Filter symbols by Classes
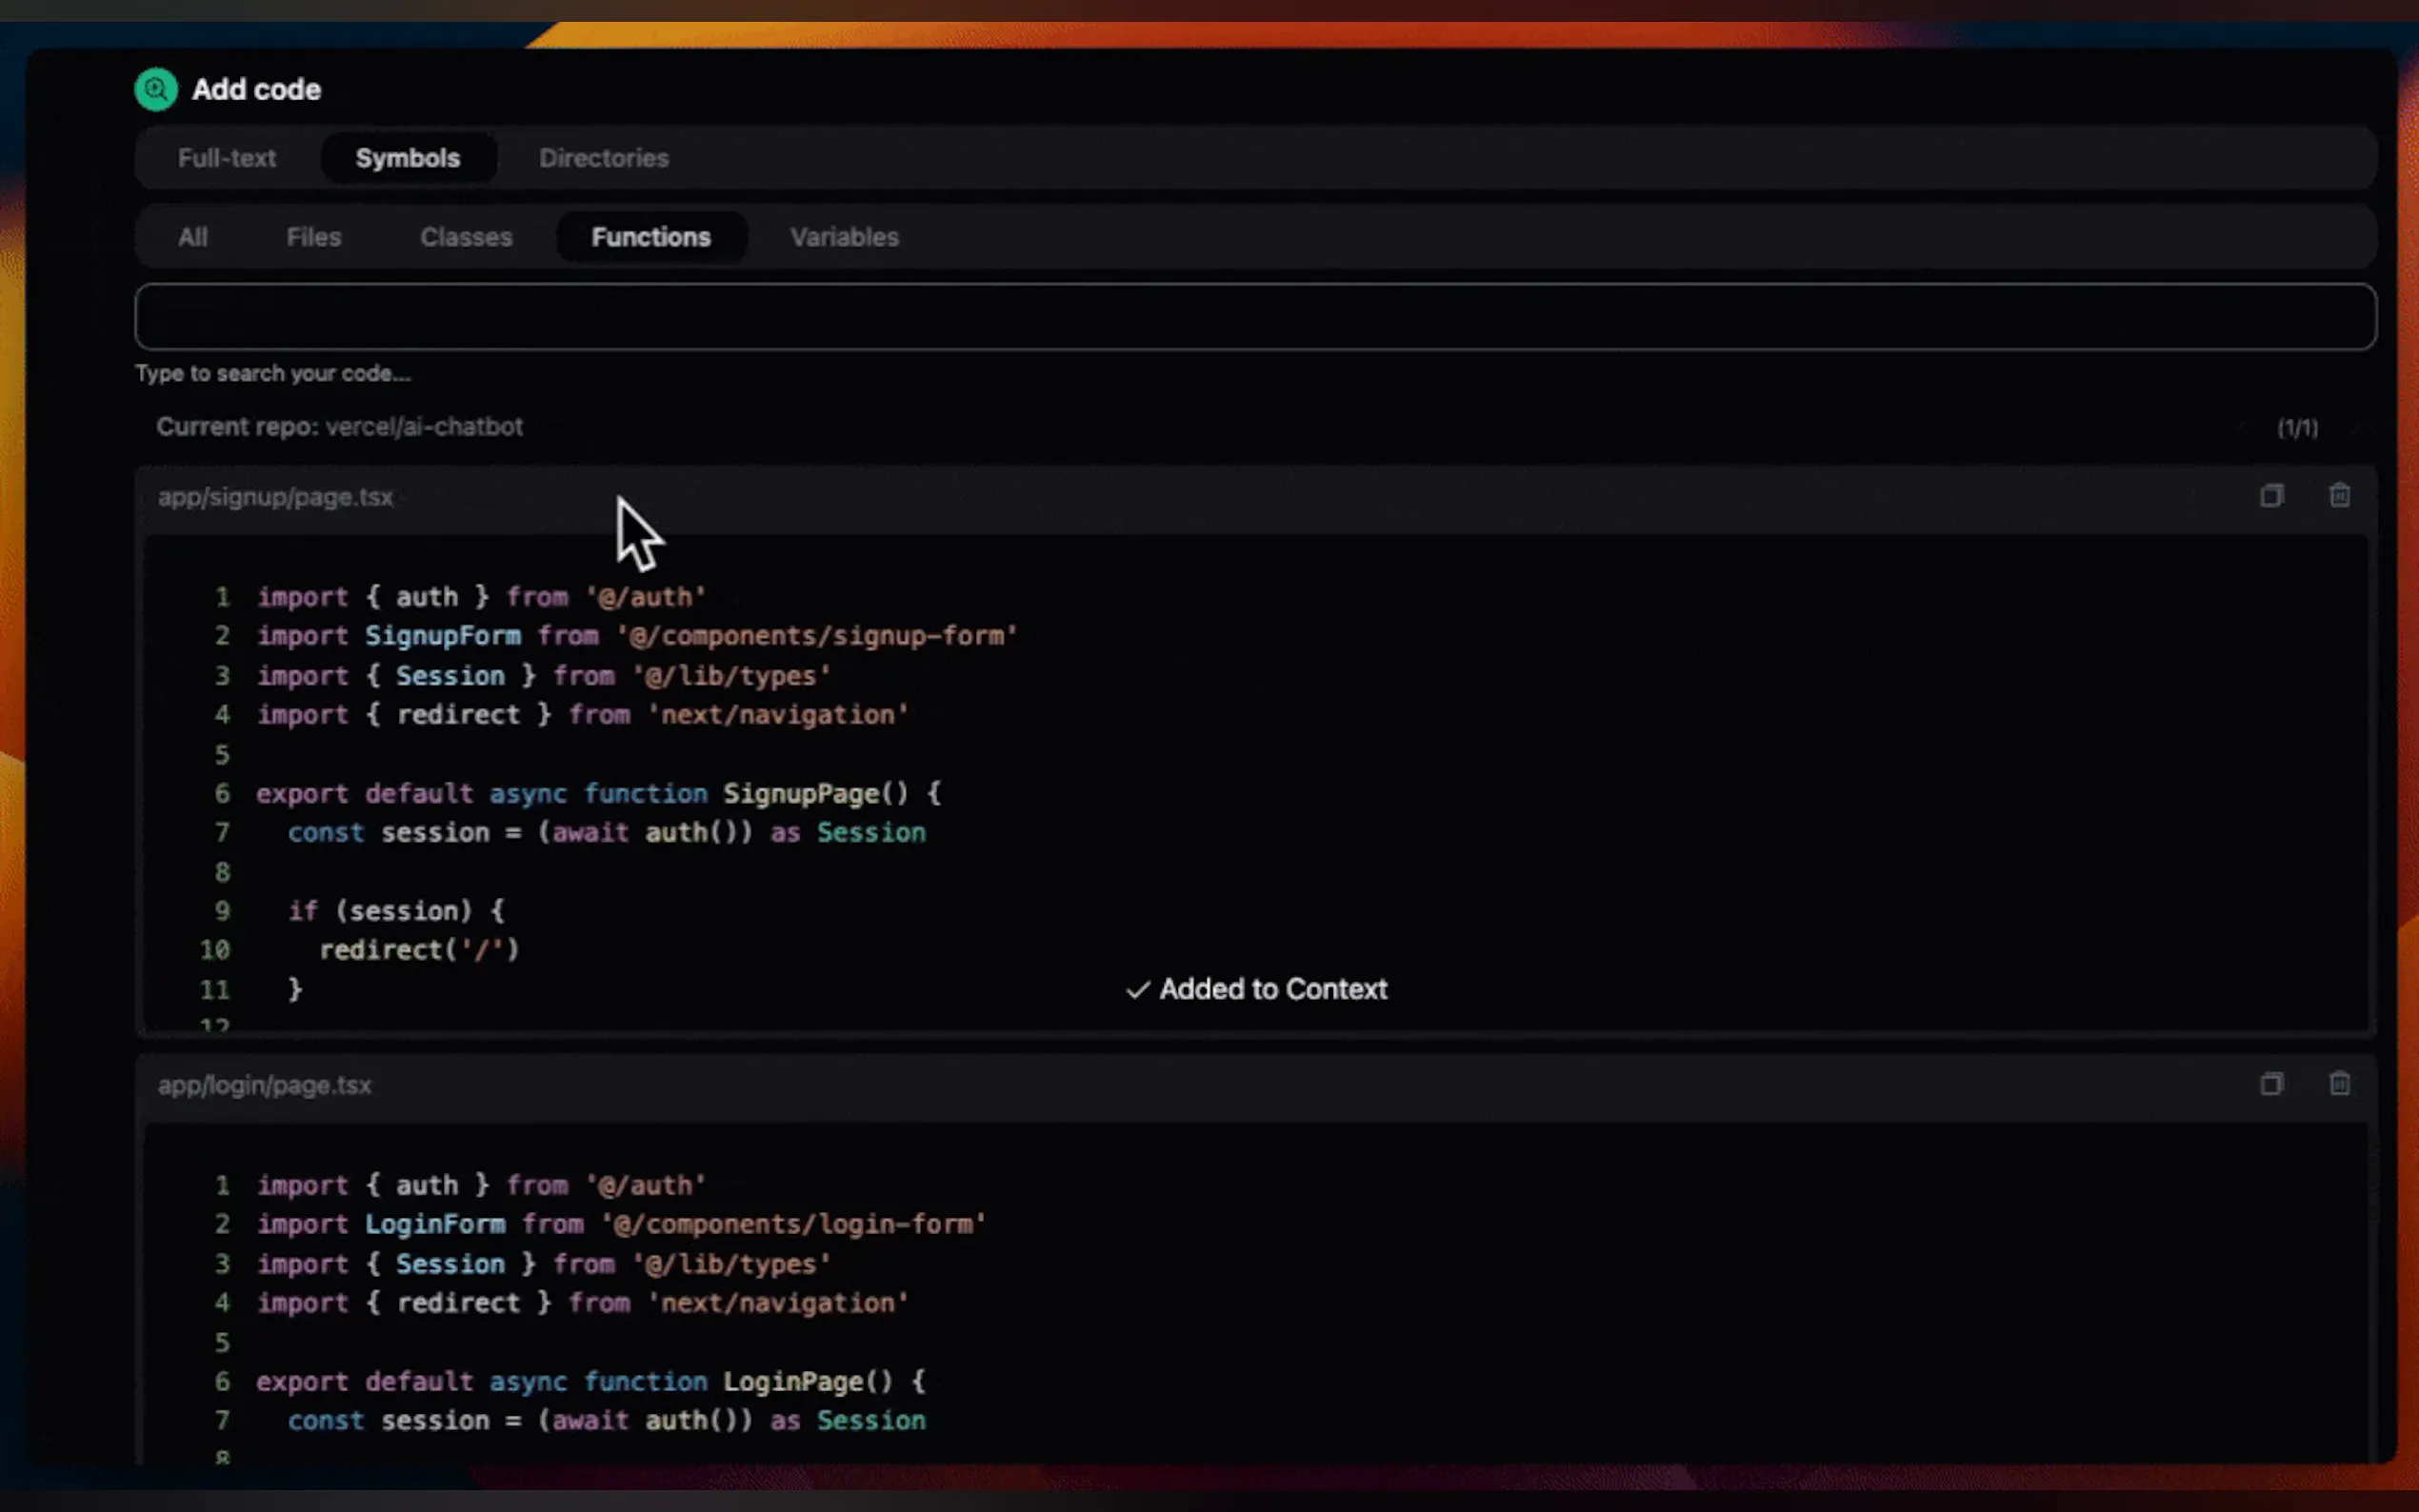This screenshot has height=1512, width=2419. pos(466,237)
